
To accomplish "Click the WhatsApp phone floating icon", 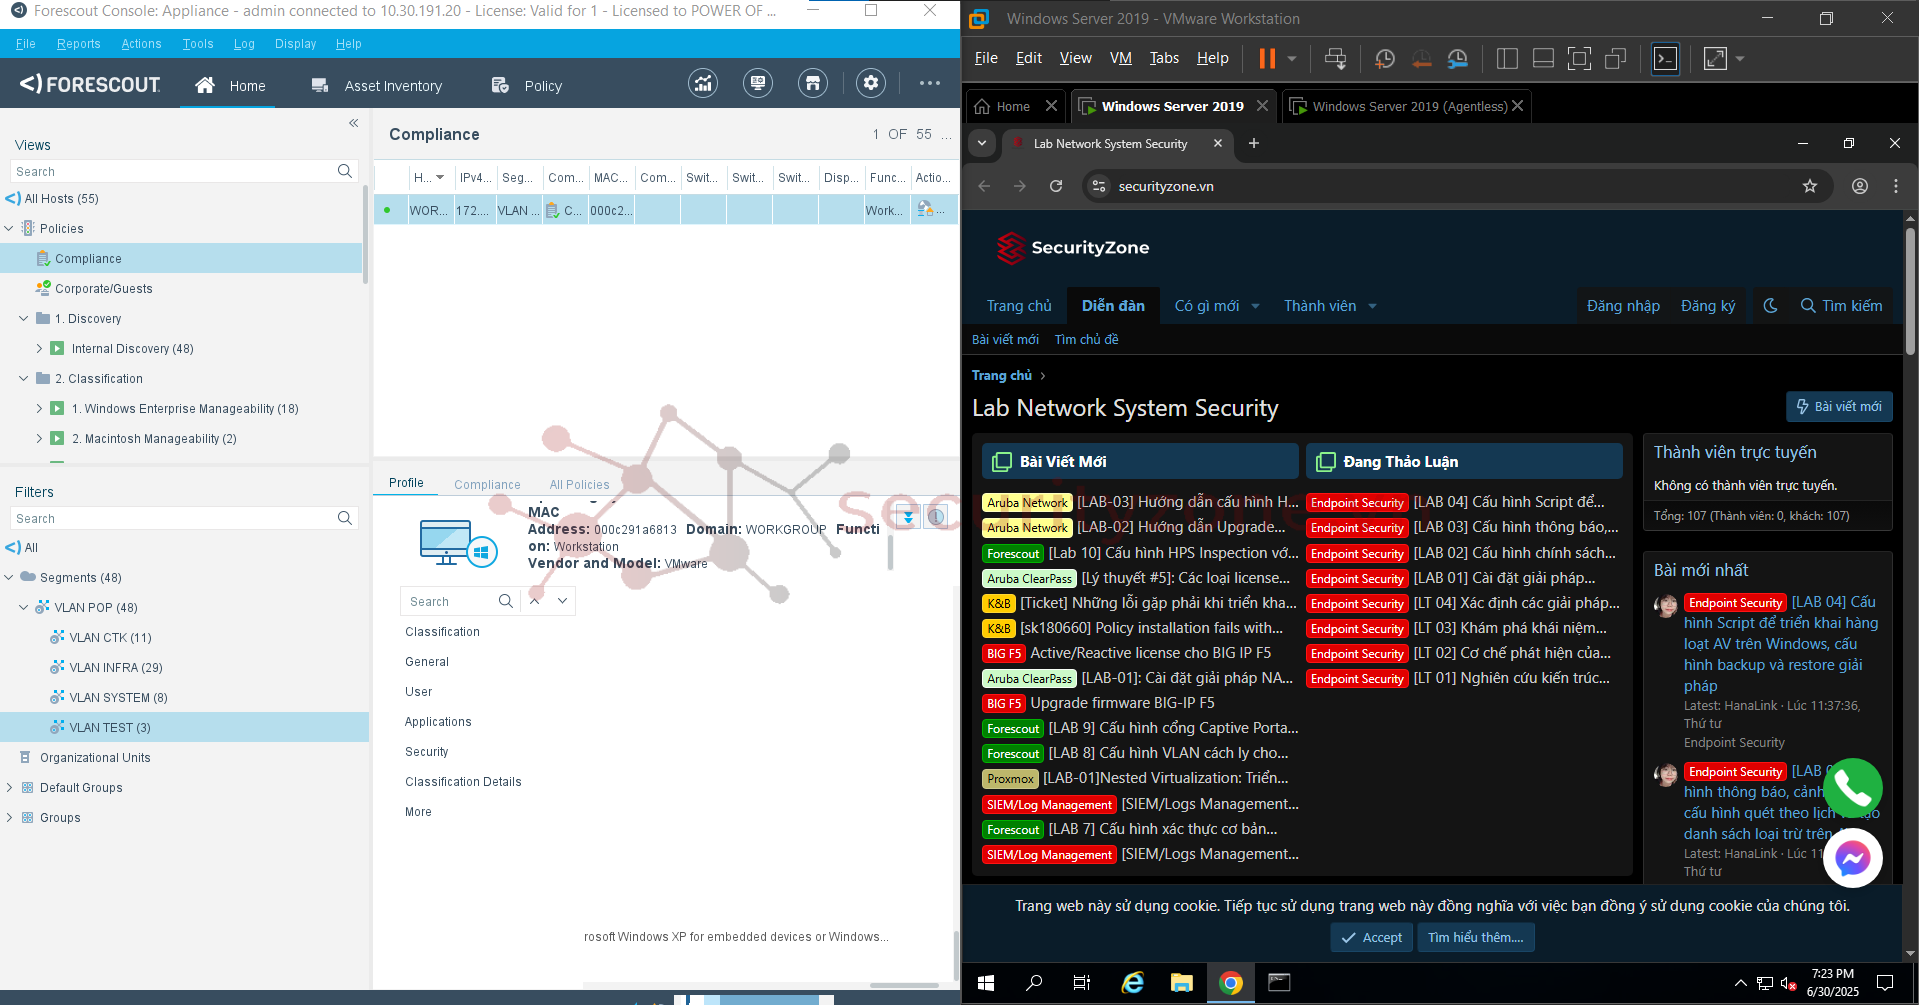I will tap(1853, 788).
